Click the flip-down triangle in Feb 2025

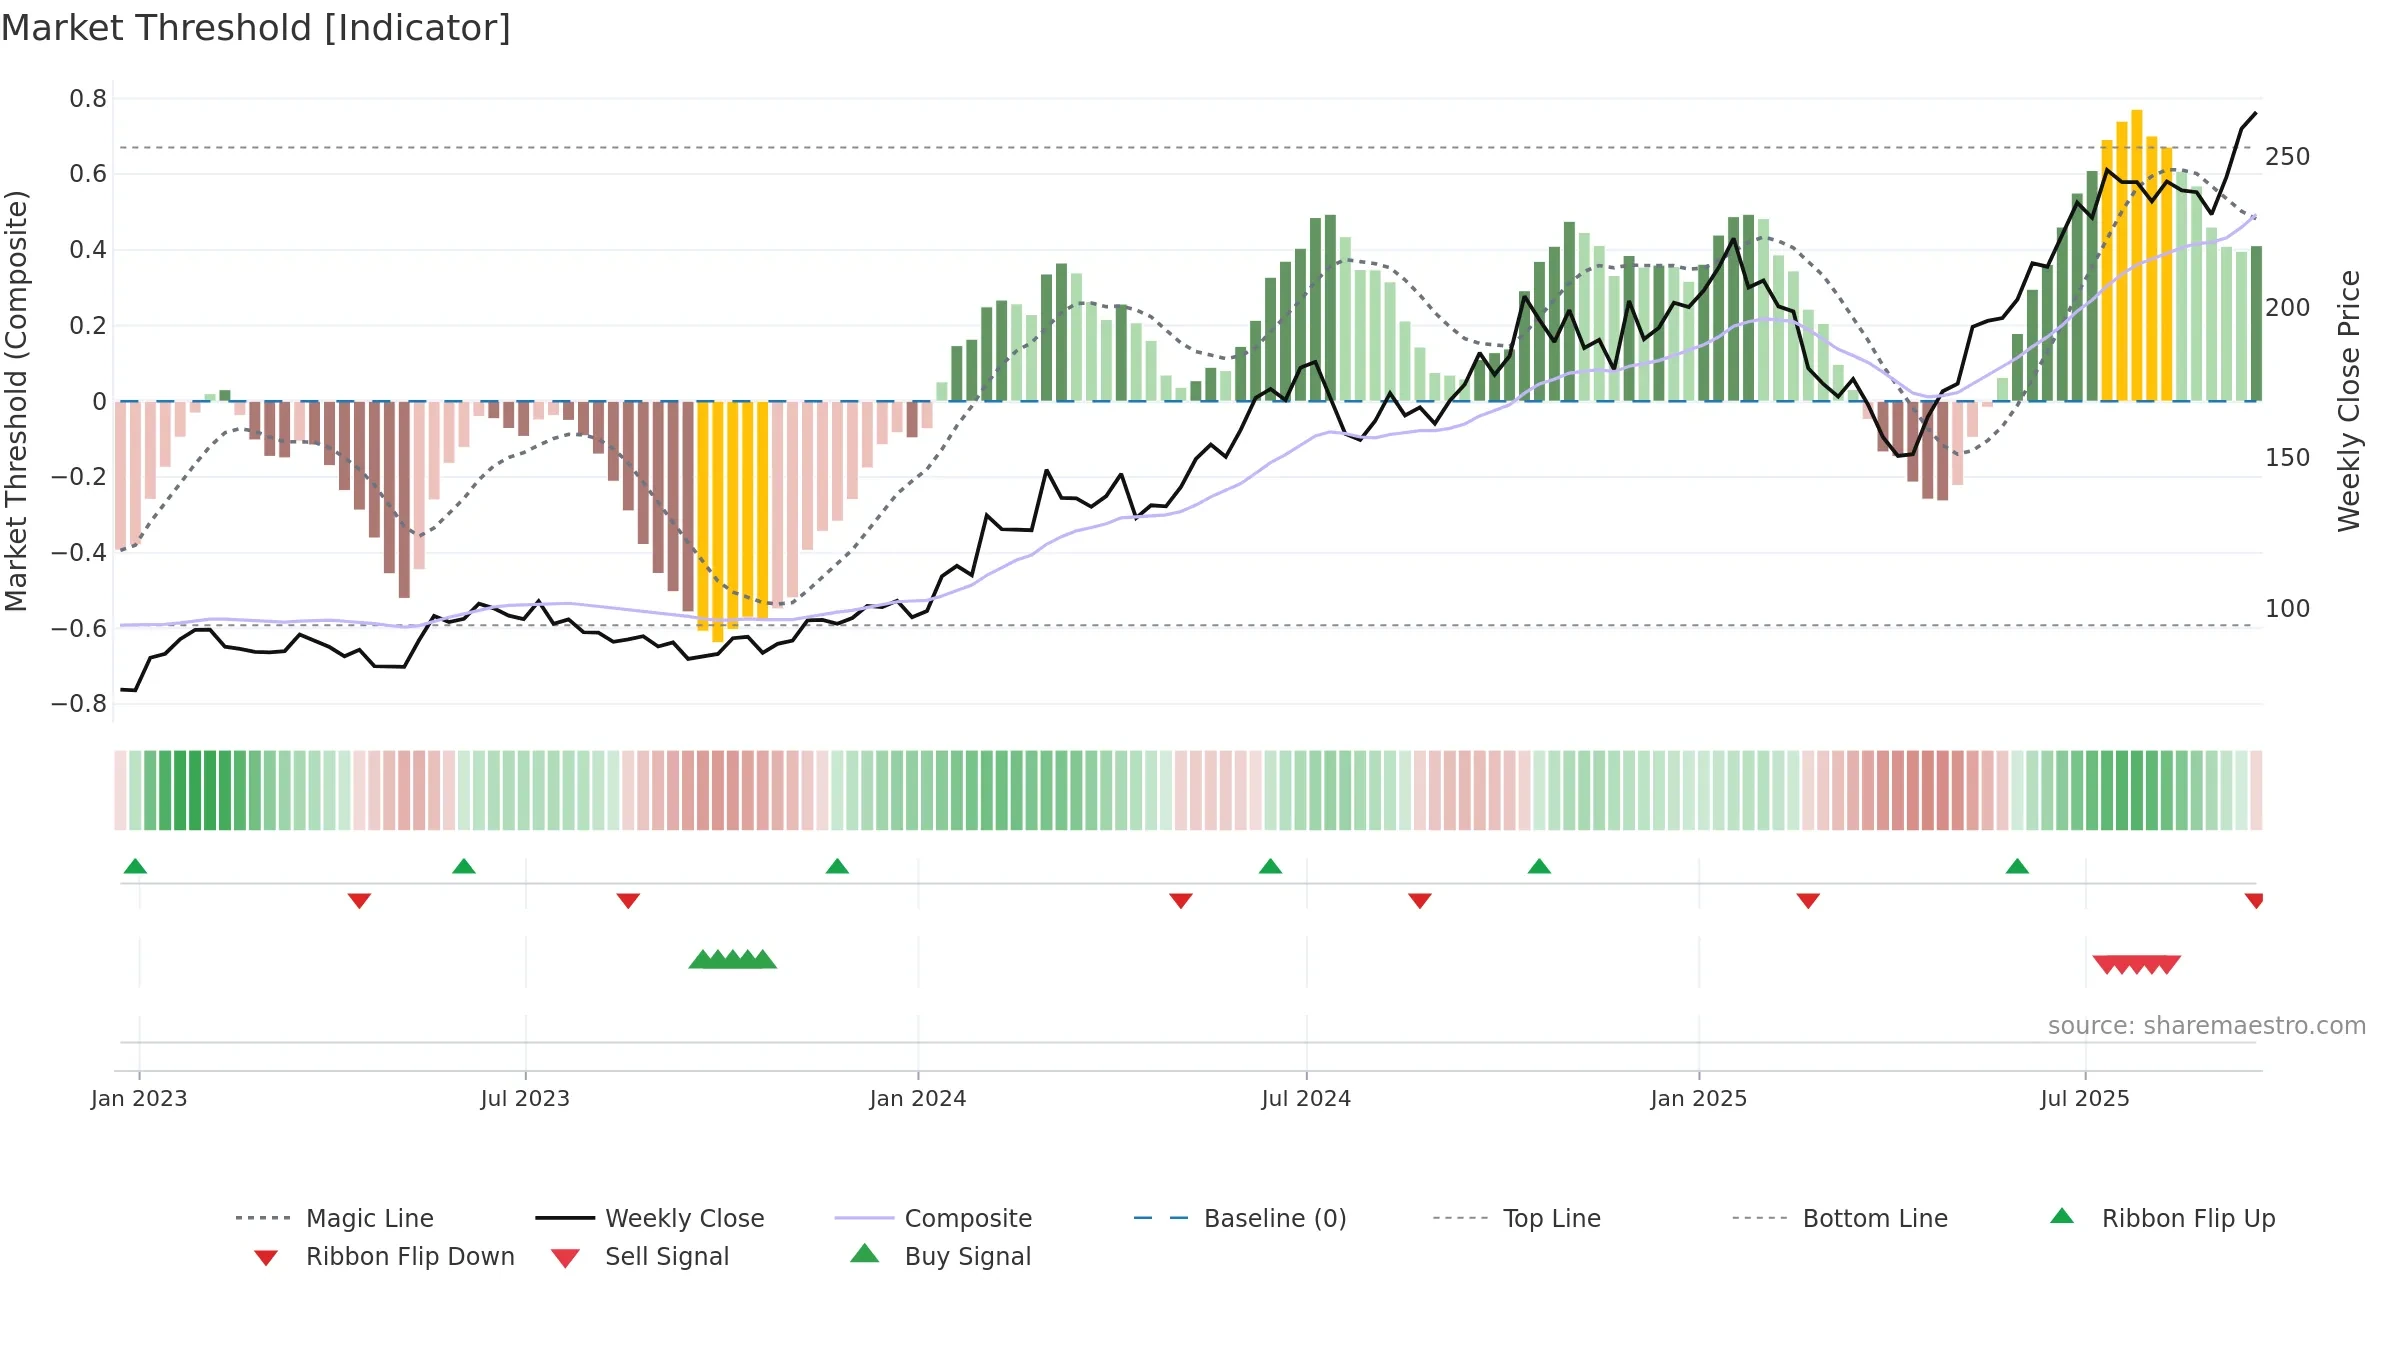(x=1808, y=901)
